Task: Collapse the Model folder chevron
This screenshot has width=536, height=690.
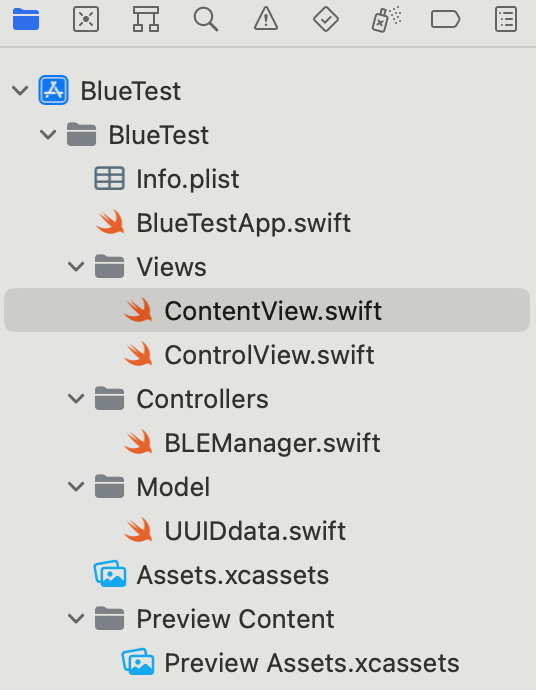Action: pos(76,487)
